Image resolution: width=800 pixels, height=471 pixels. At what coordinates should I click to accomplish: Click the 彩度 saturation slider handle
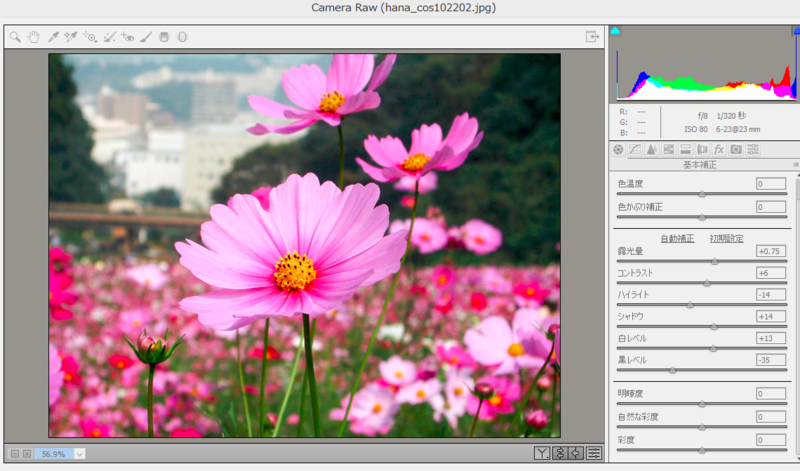(702, 450)
